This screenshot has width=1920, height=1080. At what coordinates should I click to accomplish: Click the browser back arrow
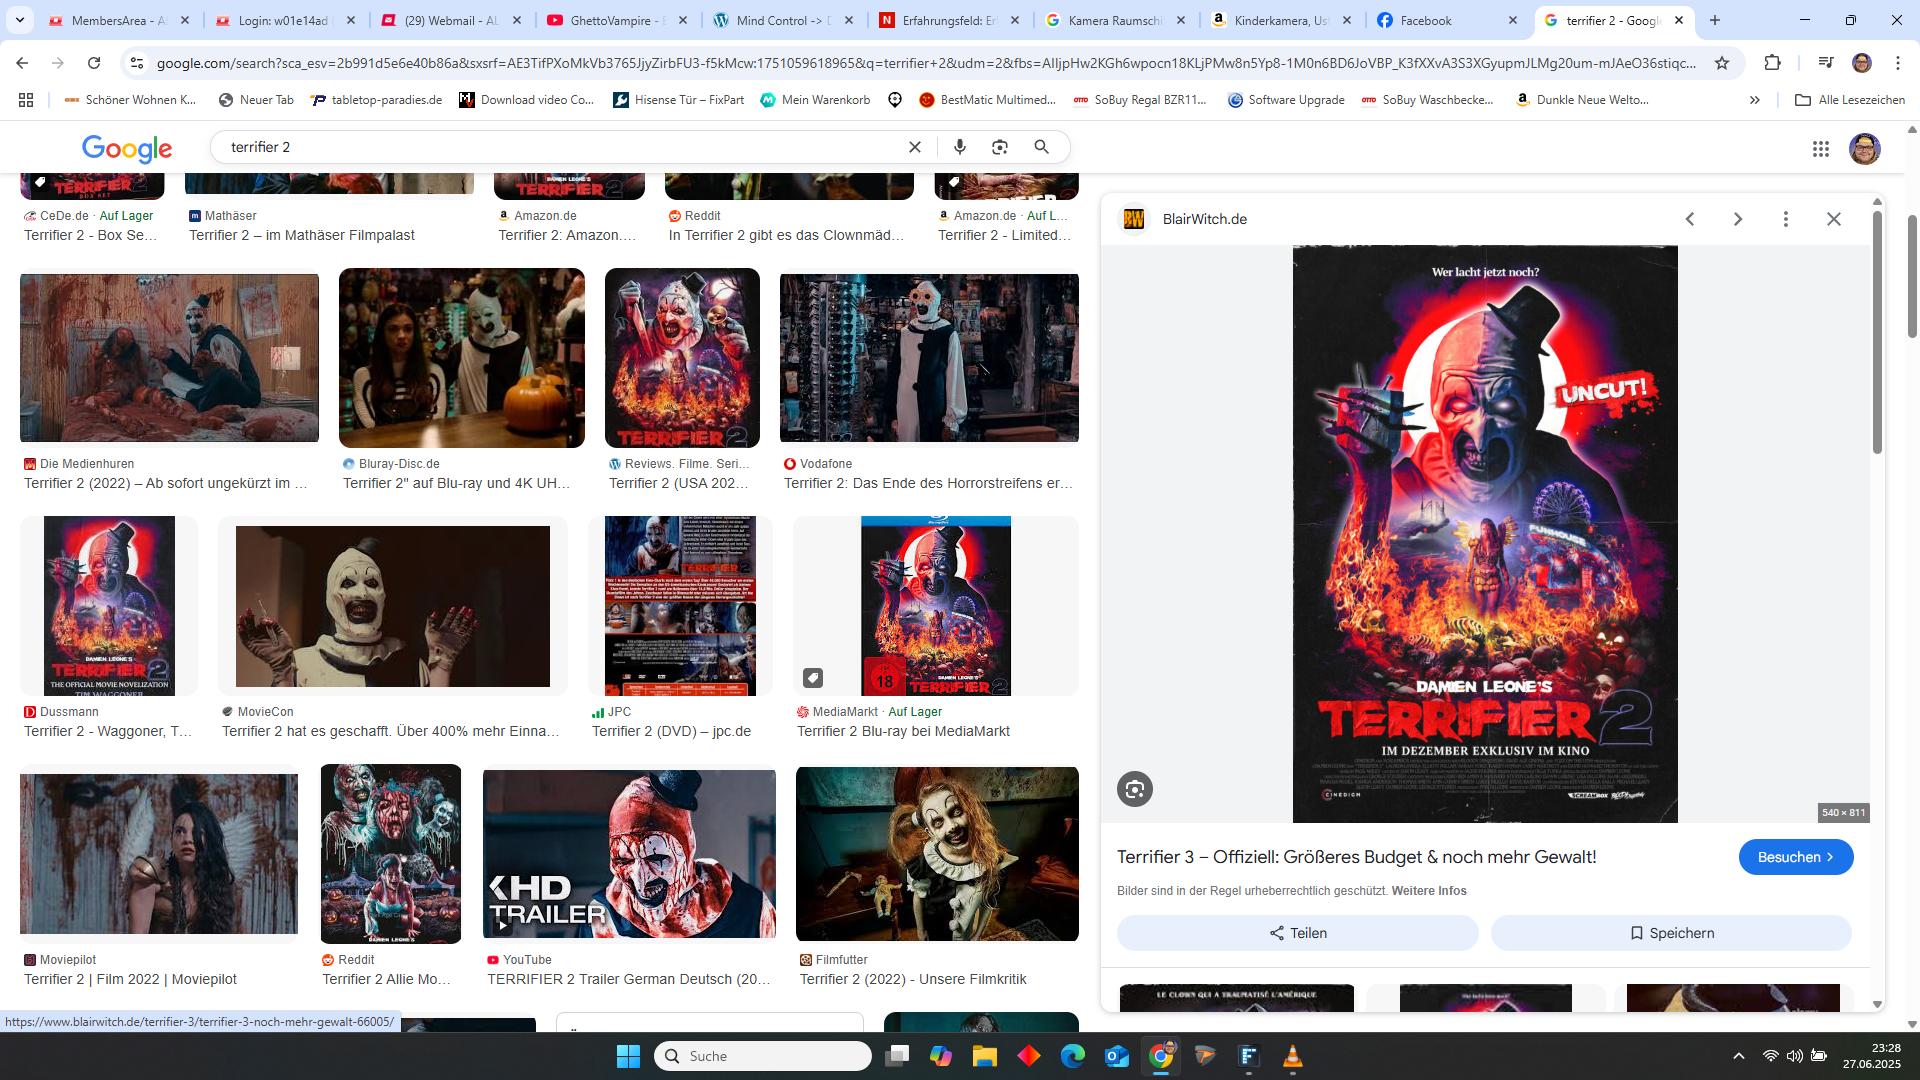click(22, 63)
